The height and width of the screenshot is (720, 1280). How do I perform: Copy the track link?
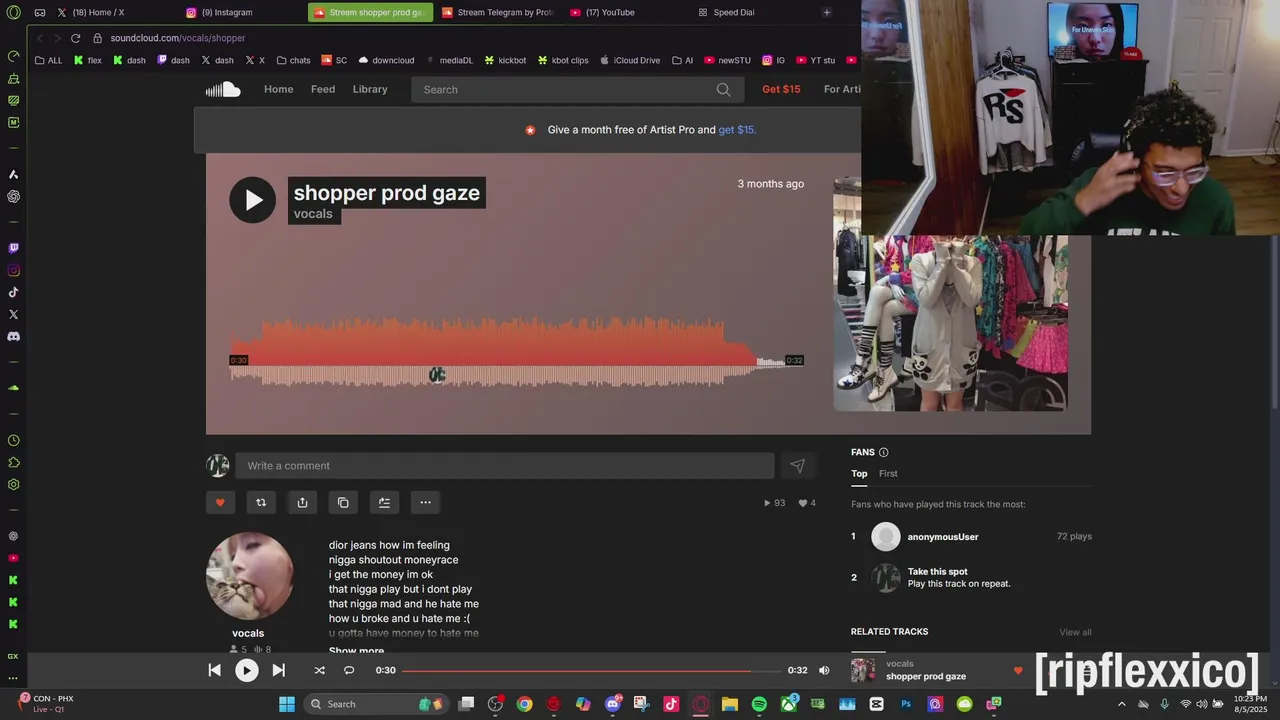[x=343, y=502]
